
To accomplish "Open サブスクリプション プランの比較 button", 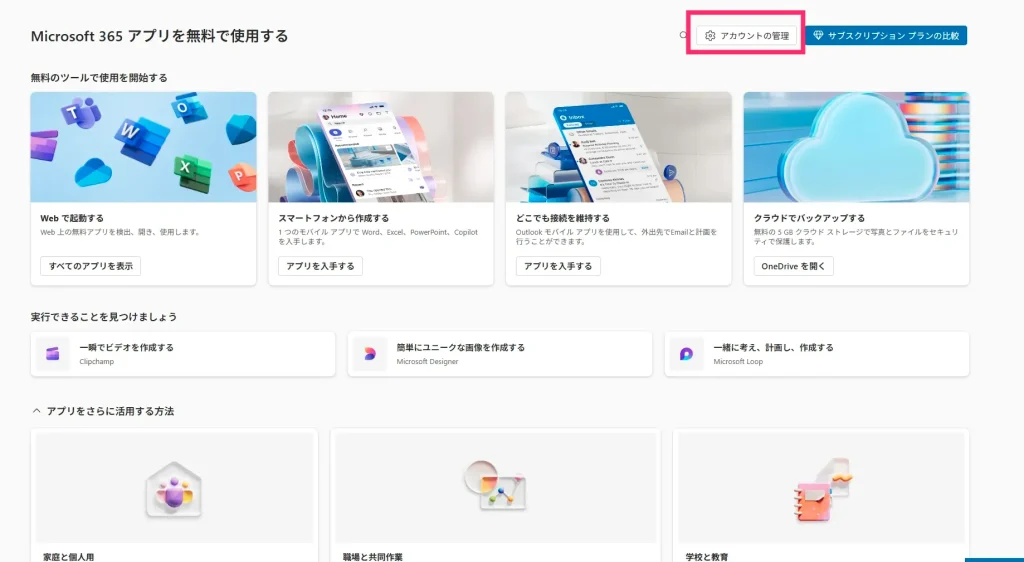I will [886, 36].
